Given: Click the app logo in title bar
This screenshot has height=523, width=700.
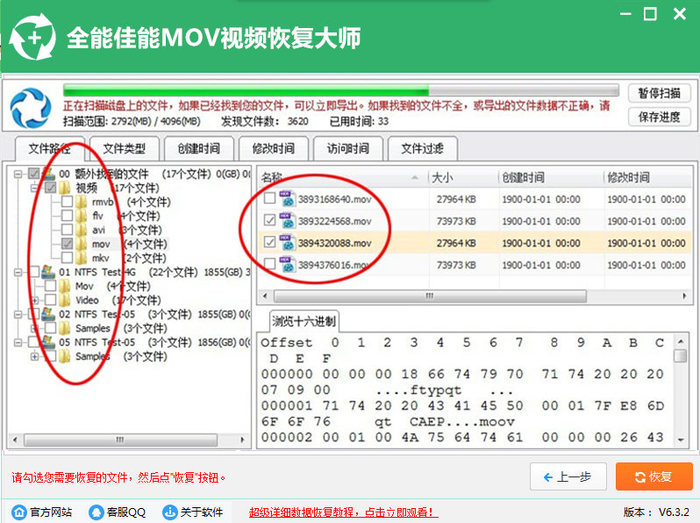Looking at the screenshot, I should (x=31, y=37).
